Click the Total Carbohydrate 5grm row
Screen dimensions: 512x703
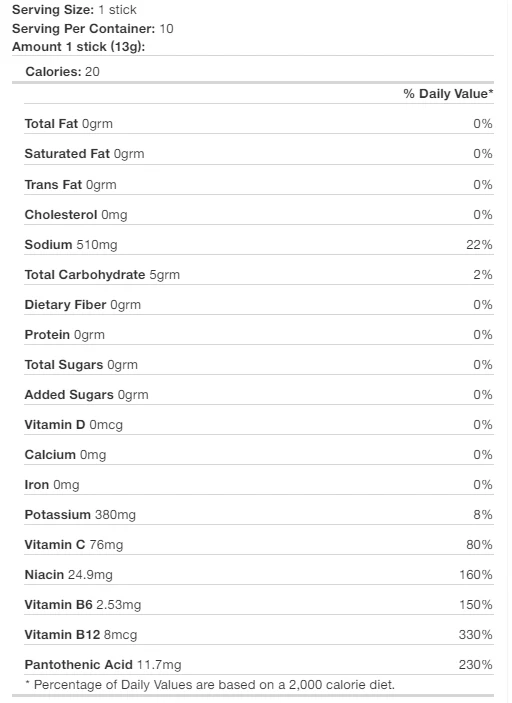pos(259,274)
